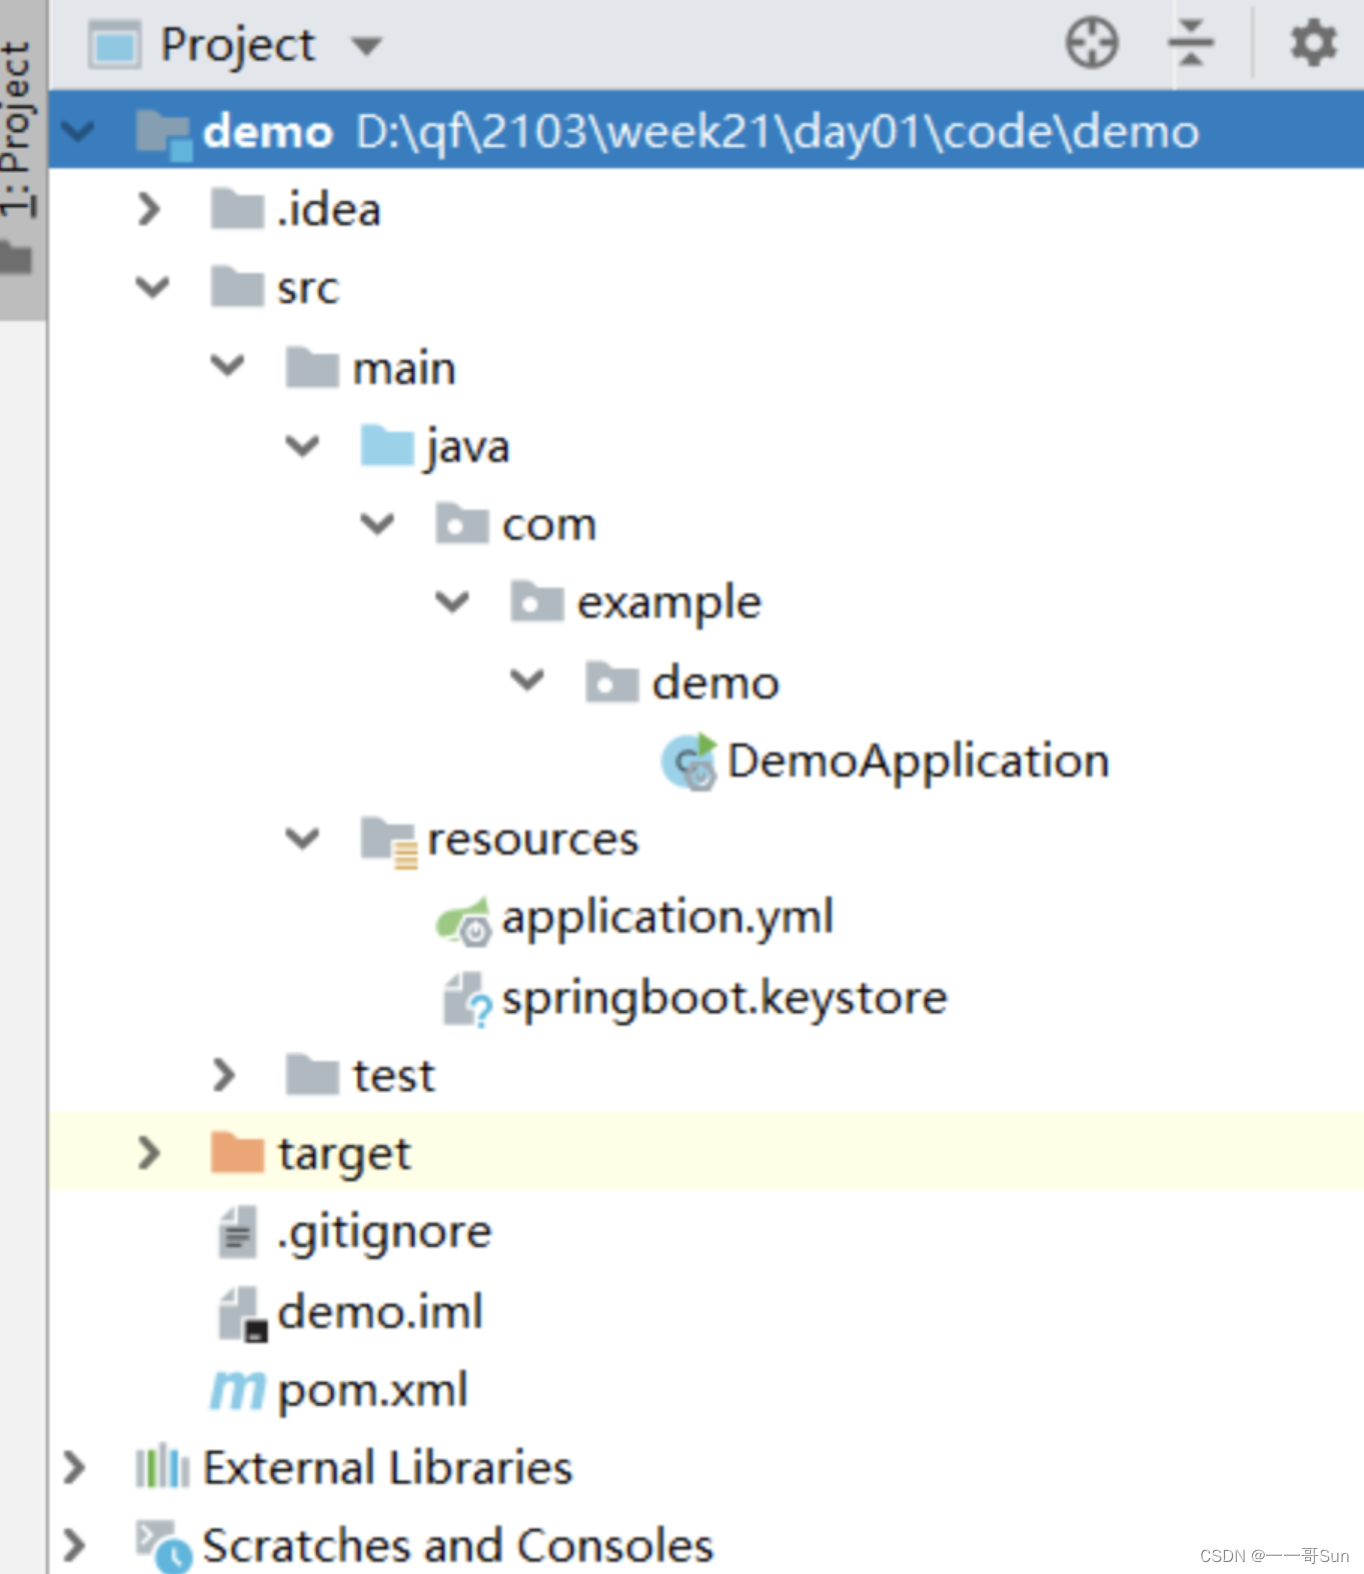Click the Project view window icon

click(114, 45)
